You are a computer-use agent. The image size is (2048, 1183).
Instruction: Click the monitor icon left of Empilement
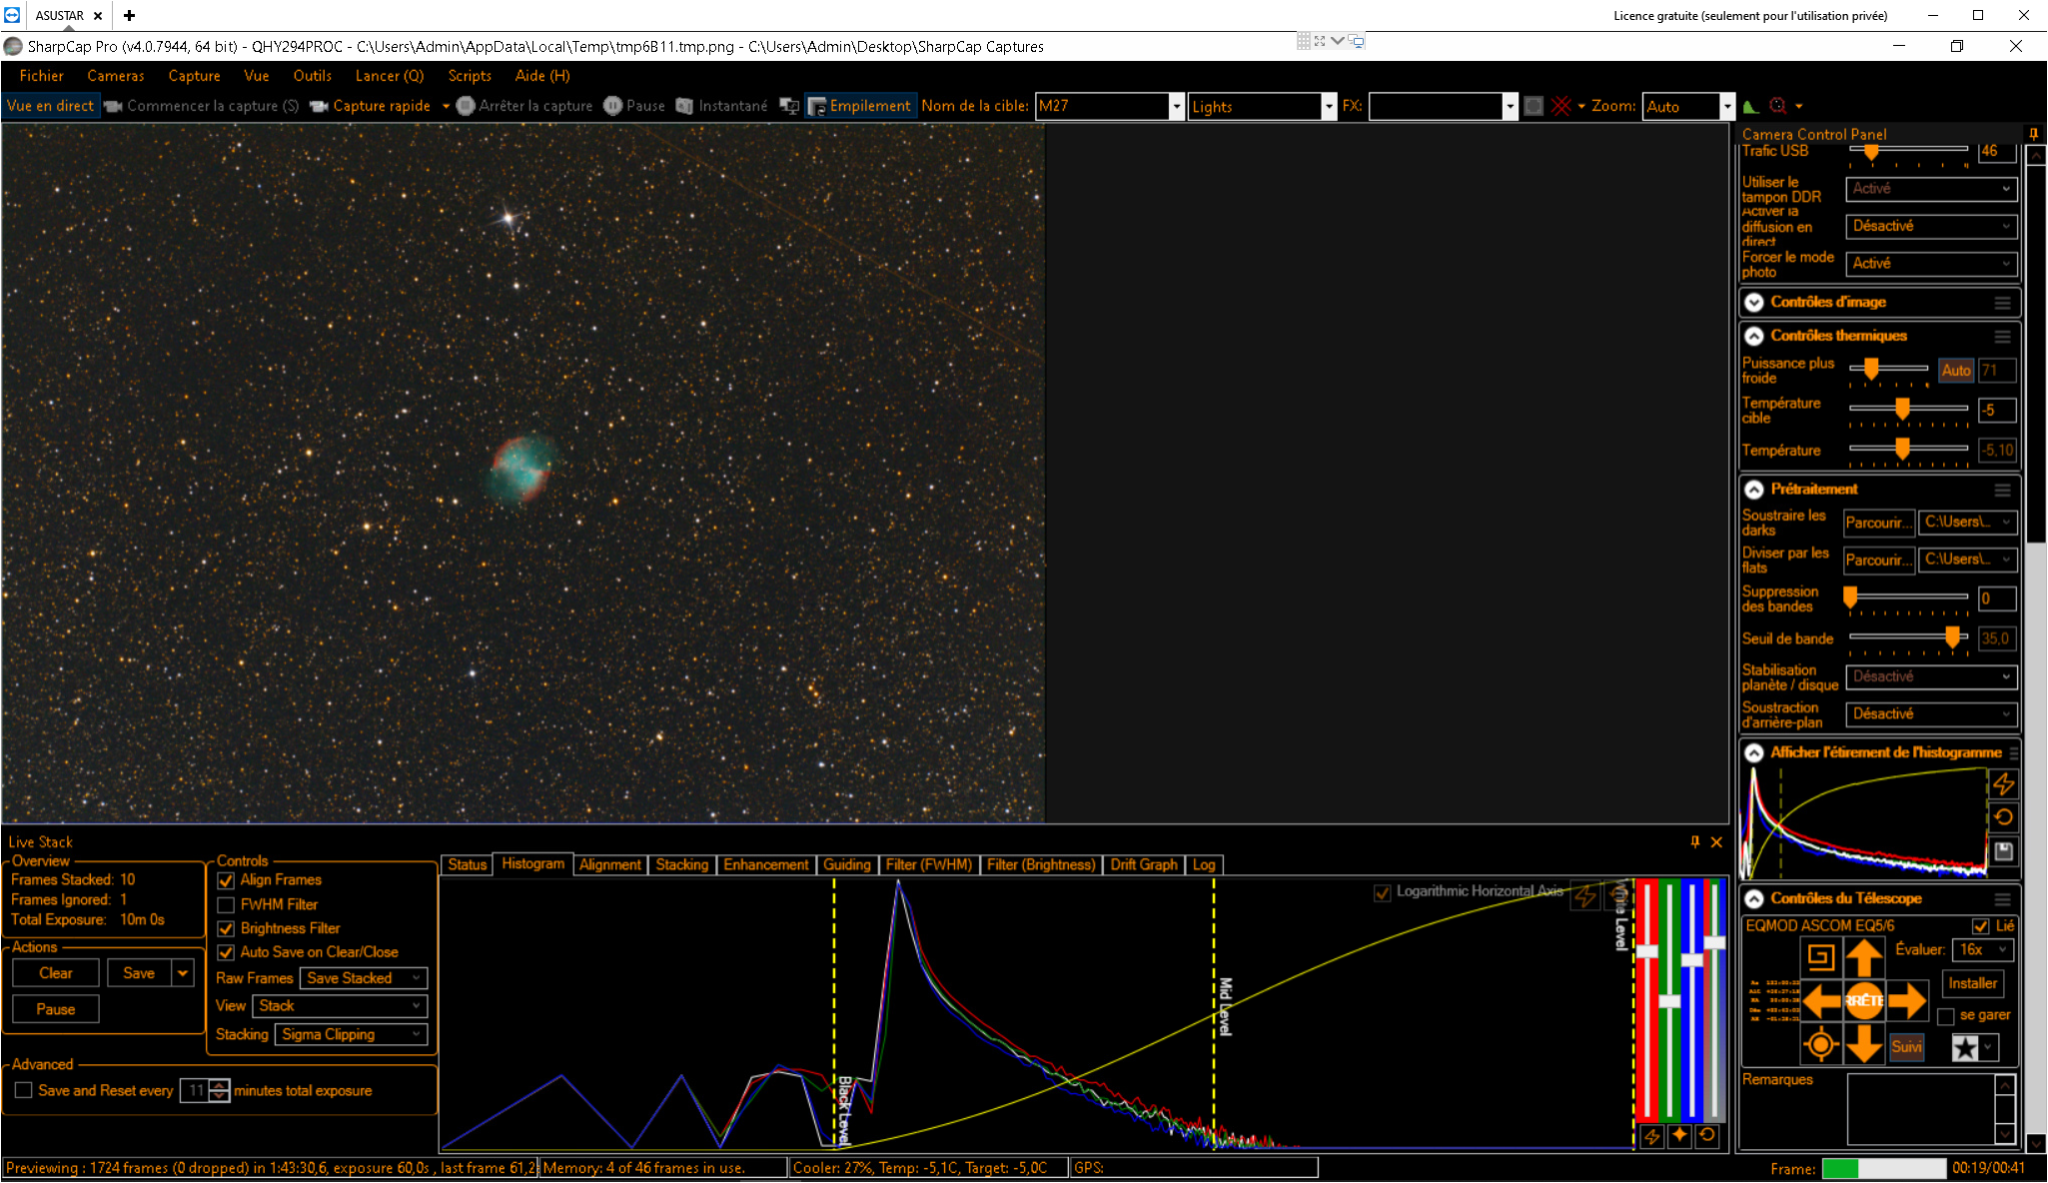(789, 106)
